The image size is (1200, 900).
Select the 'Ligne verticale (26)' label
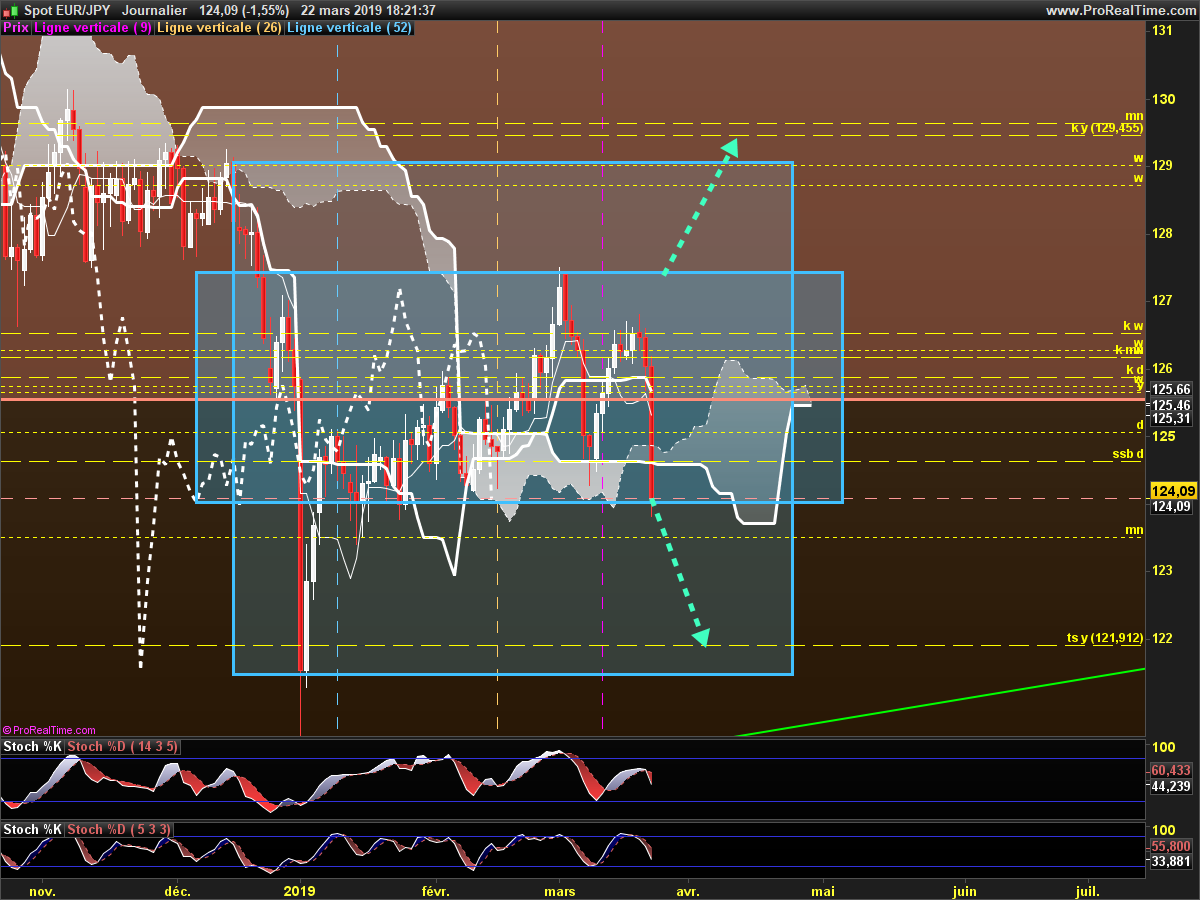[219, 28]
